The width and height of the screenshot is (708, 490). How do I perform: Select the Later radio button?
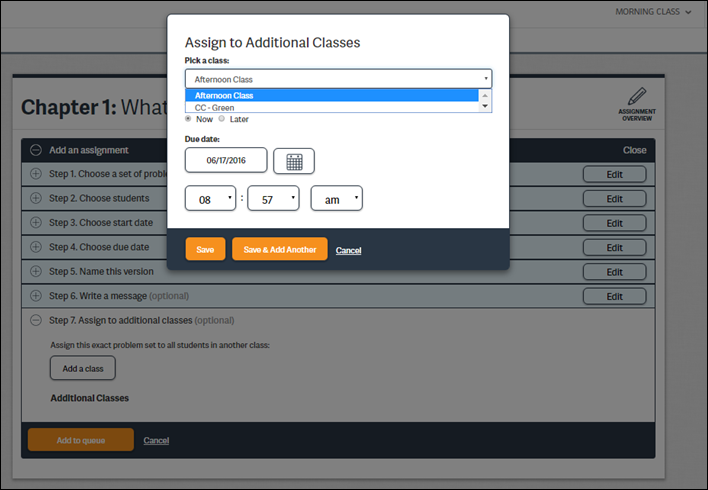point(222,119)
